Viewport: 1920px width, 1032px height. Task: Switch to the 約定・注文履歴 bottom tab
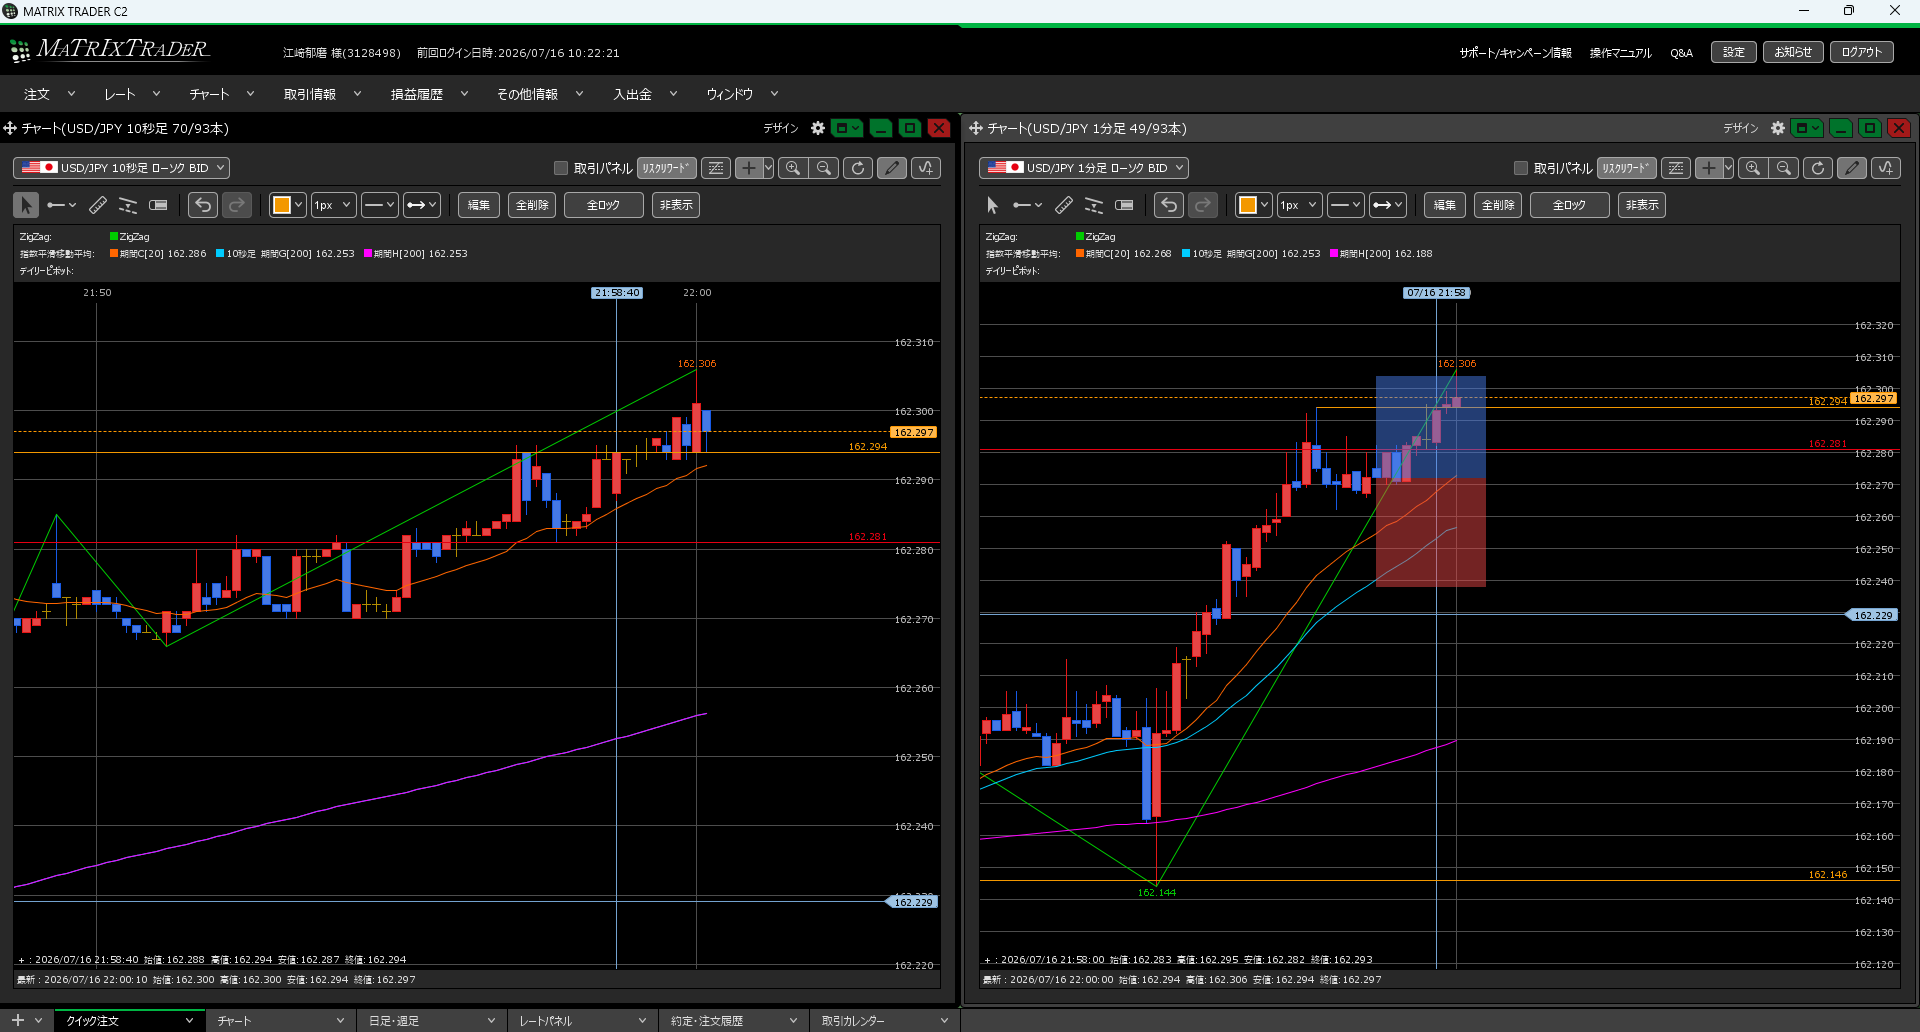click(734, 1021)
